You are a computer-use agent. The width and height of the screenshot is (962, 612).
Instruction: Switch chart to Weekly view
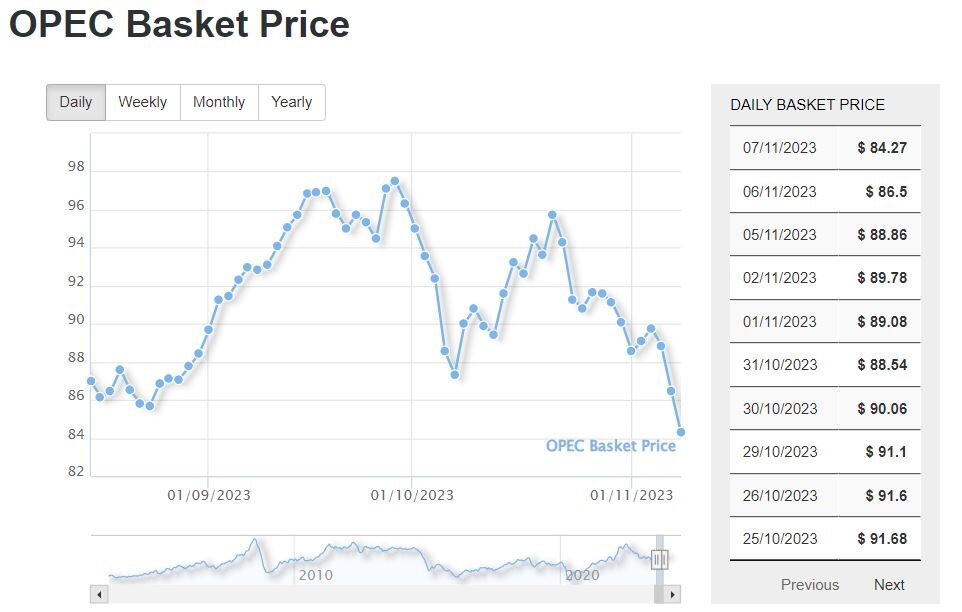(x=143, y=102)
